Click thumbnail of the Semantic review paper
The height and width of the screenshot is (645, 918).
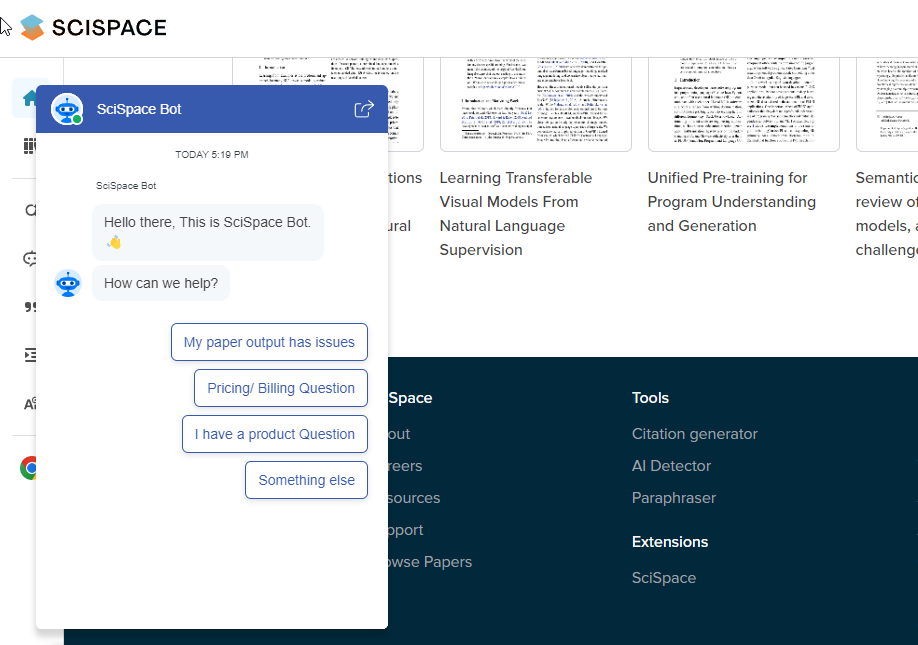887,104
